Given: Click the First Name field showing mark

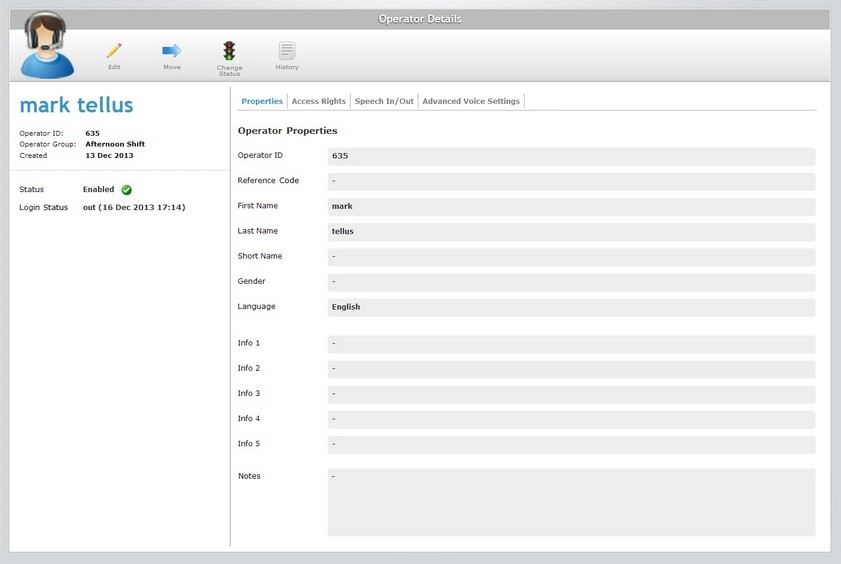Looking at the screenshot, I should pos(571,206).
